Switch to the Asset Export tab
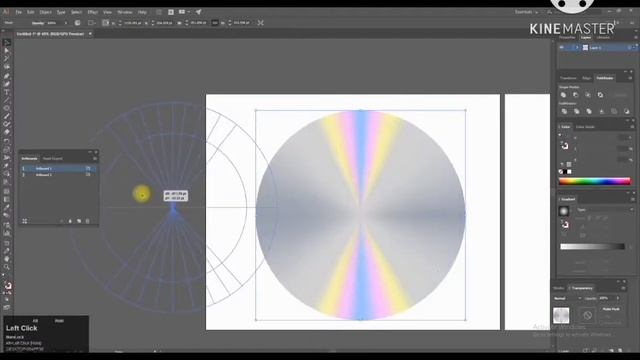The image size is (640, 360). [53, 158]
